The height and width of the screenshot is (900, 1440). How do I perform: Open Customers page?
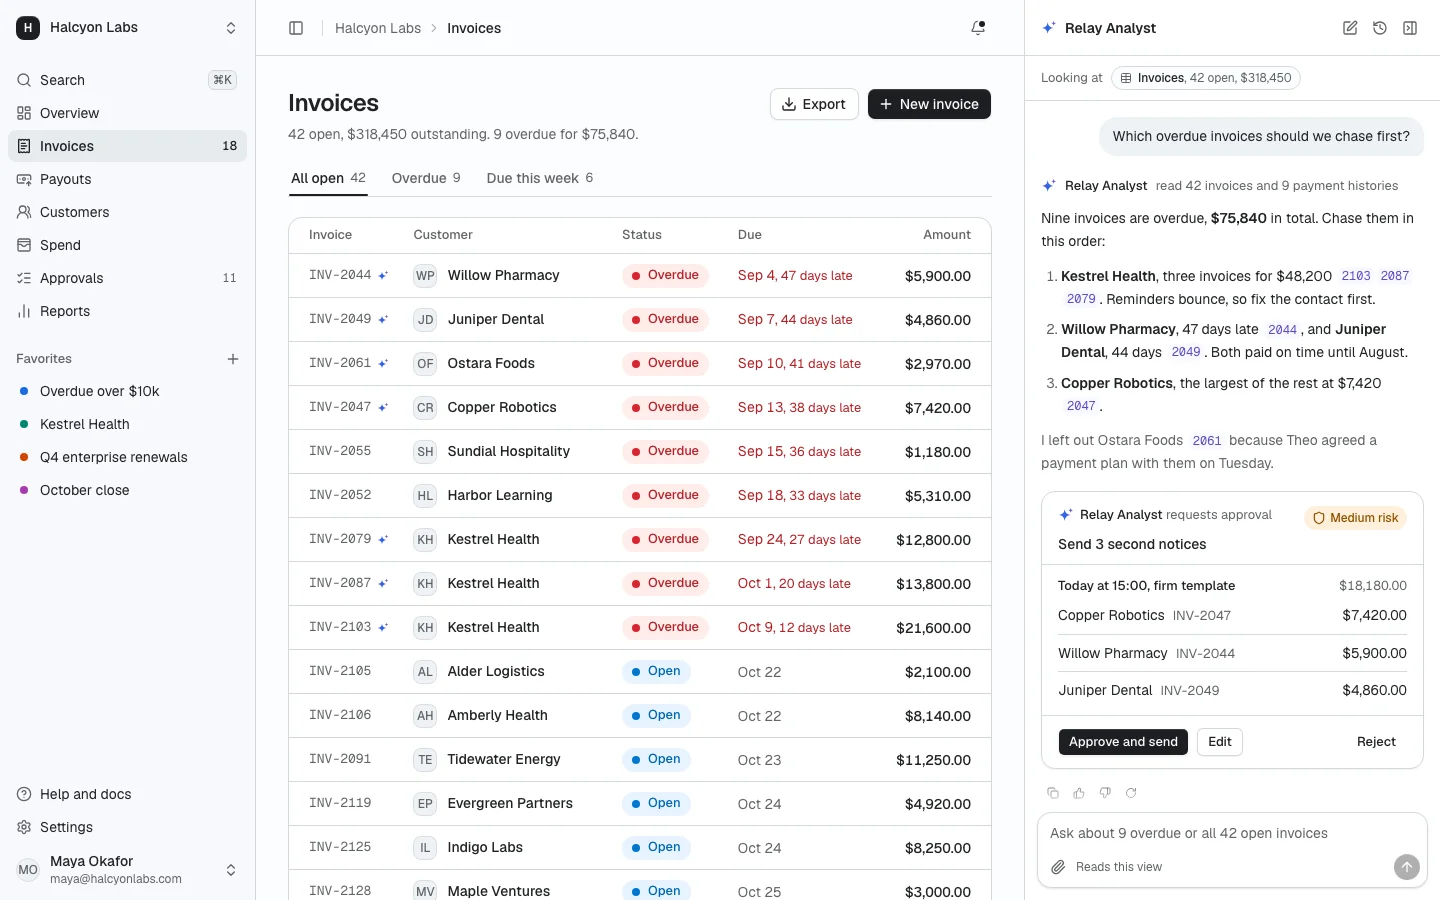[127, 212]
